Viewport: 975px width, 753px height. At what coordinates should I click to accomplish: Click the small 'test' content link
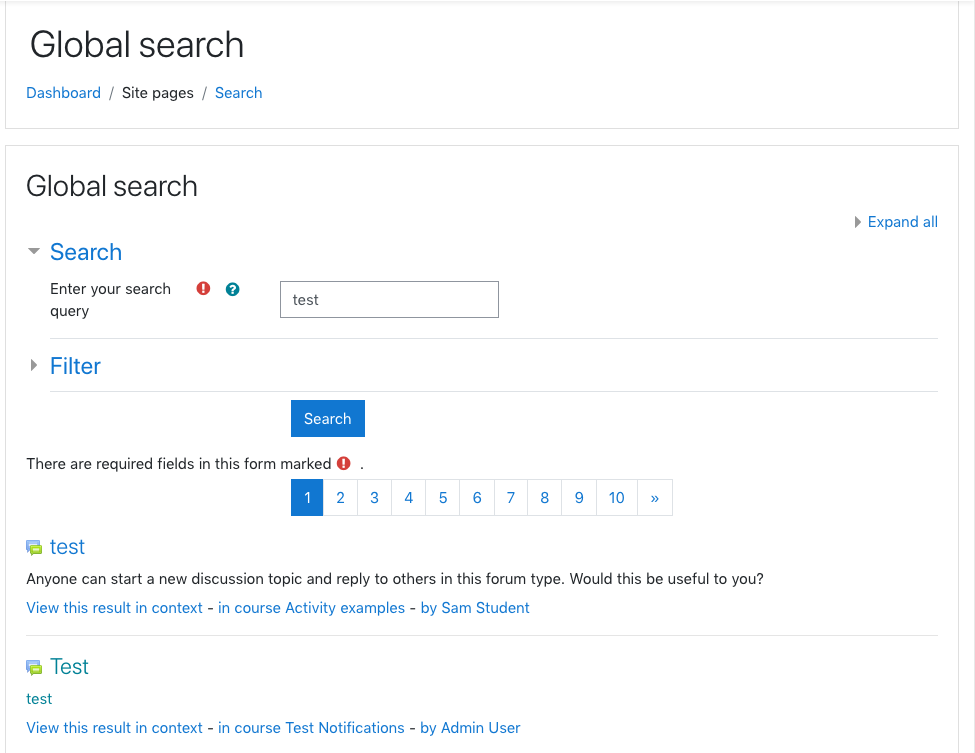point(39,699)
